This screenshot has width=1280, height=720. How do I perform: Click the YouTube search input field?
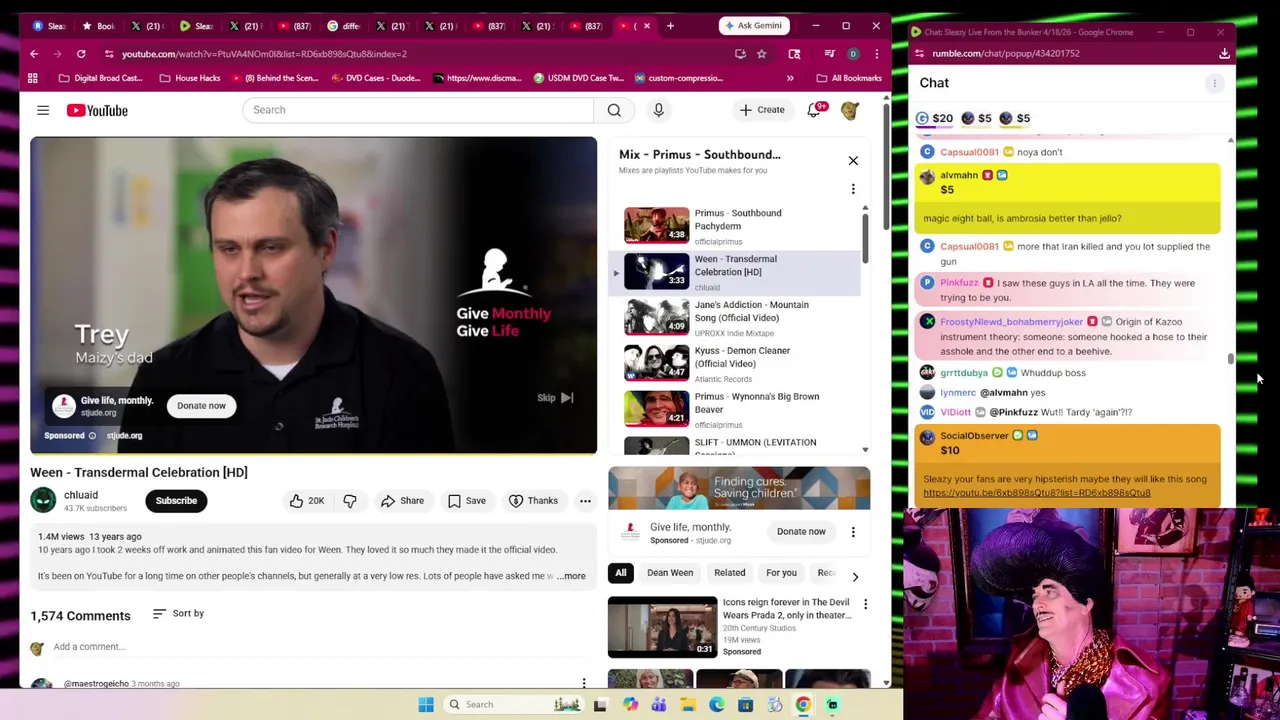pyautogui.click(x=418, y=110)
